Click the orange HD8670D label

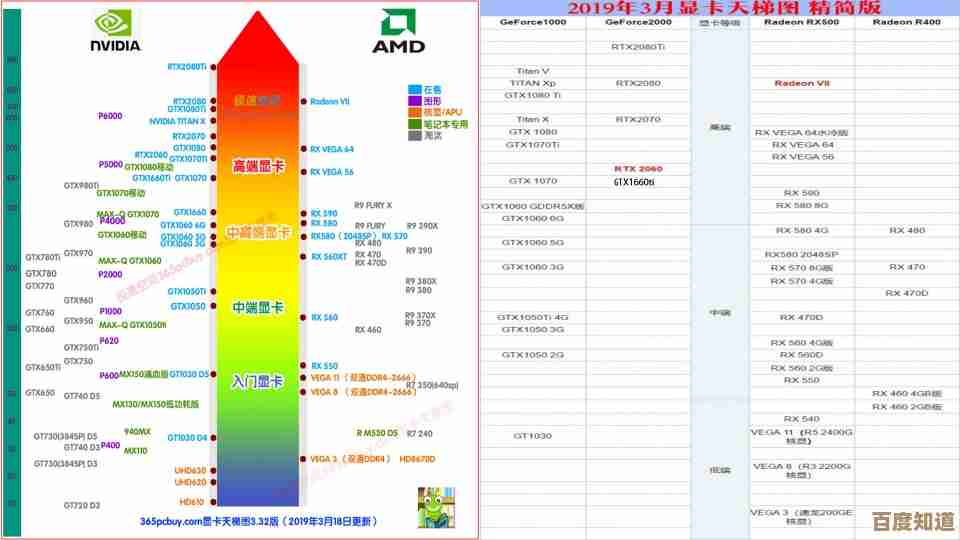(x=417, y=459)
